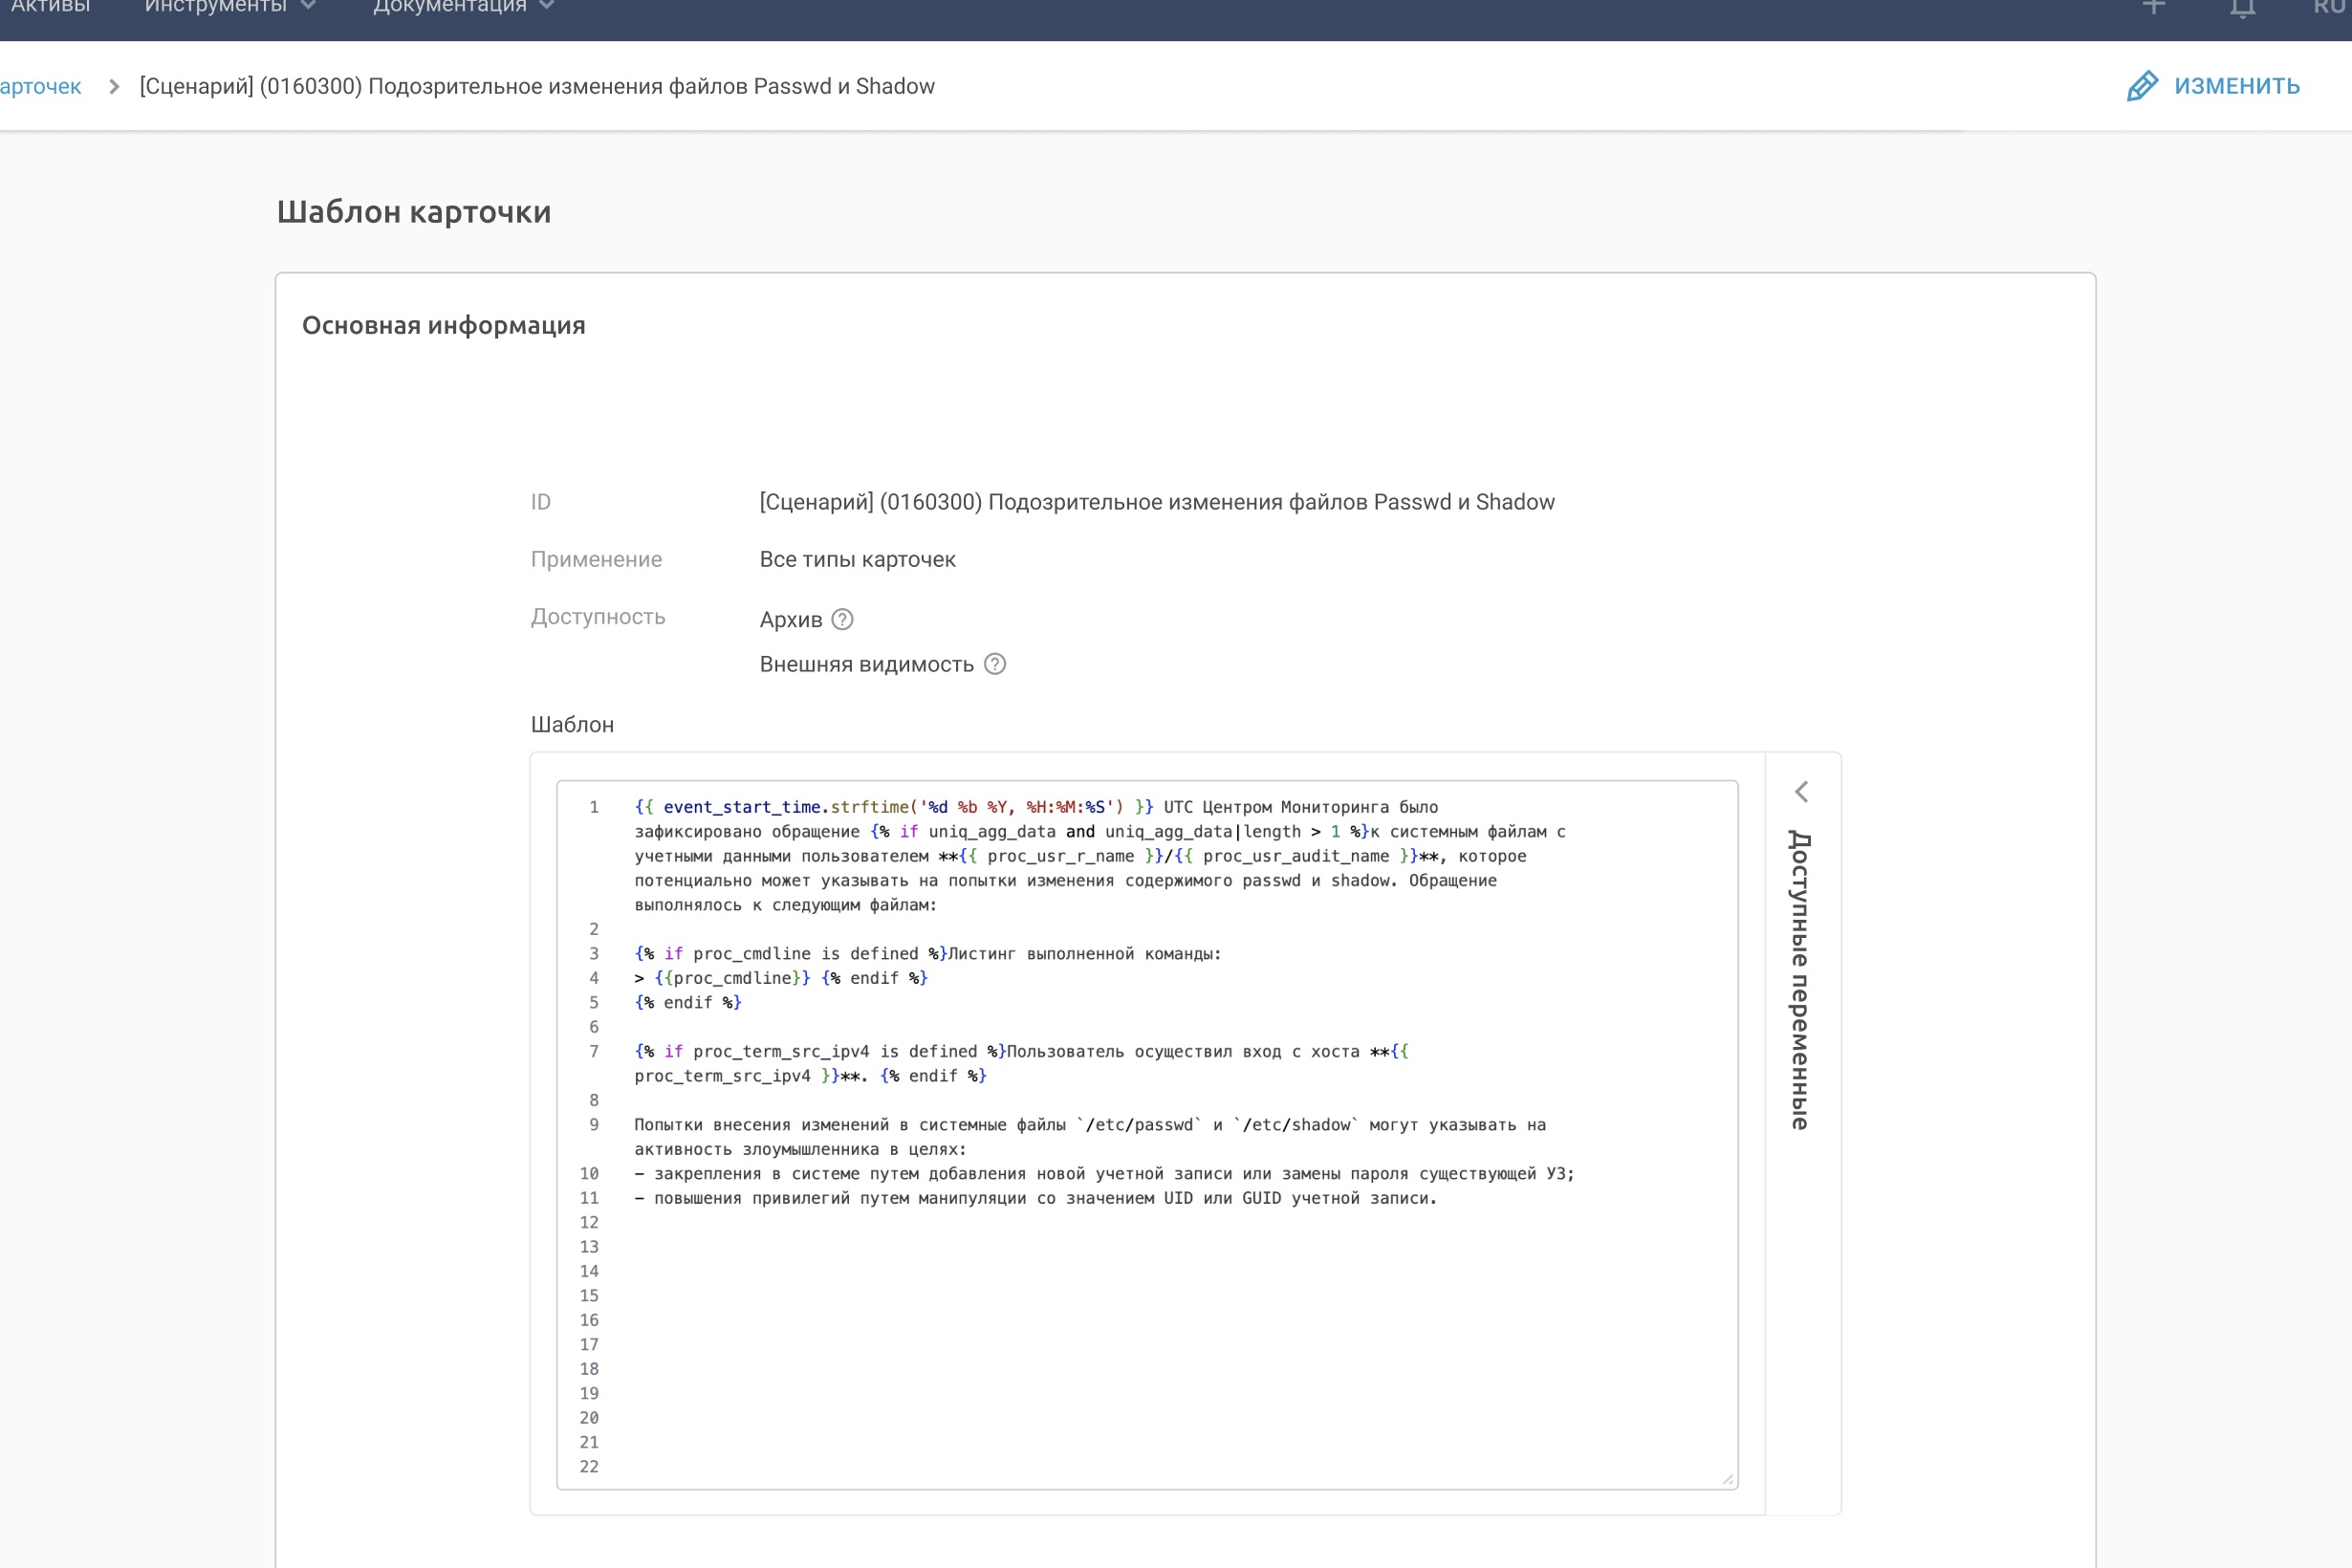The width and height of the screenshot is (2352, 1568).
Task: Click the ИЗМЕНИТЬ button label
Action: pyautogui.click(x=2237, y=86)
